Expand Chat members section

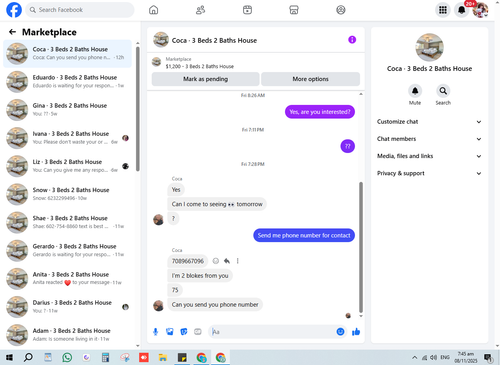point(429,139)
